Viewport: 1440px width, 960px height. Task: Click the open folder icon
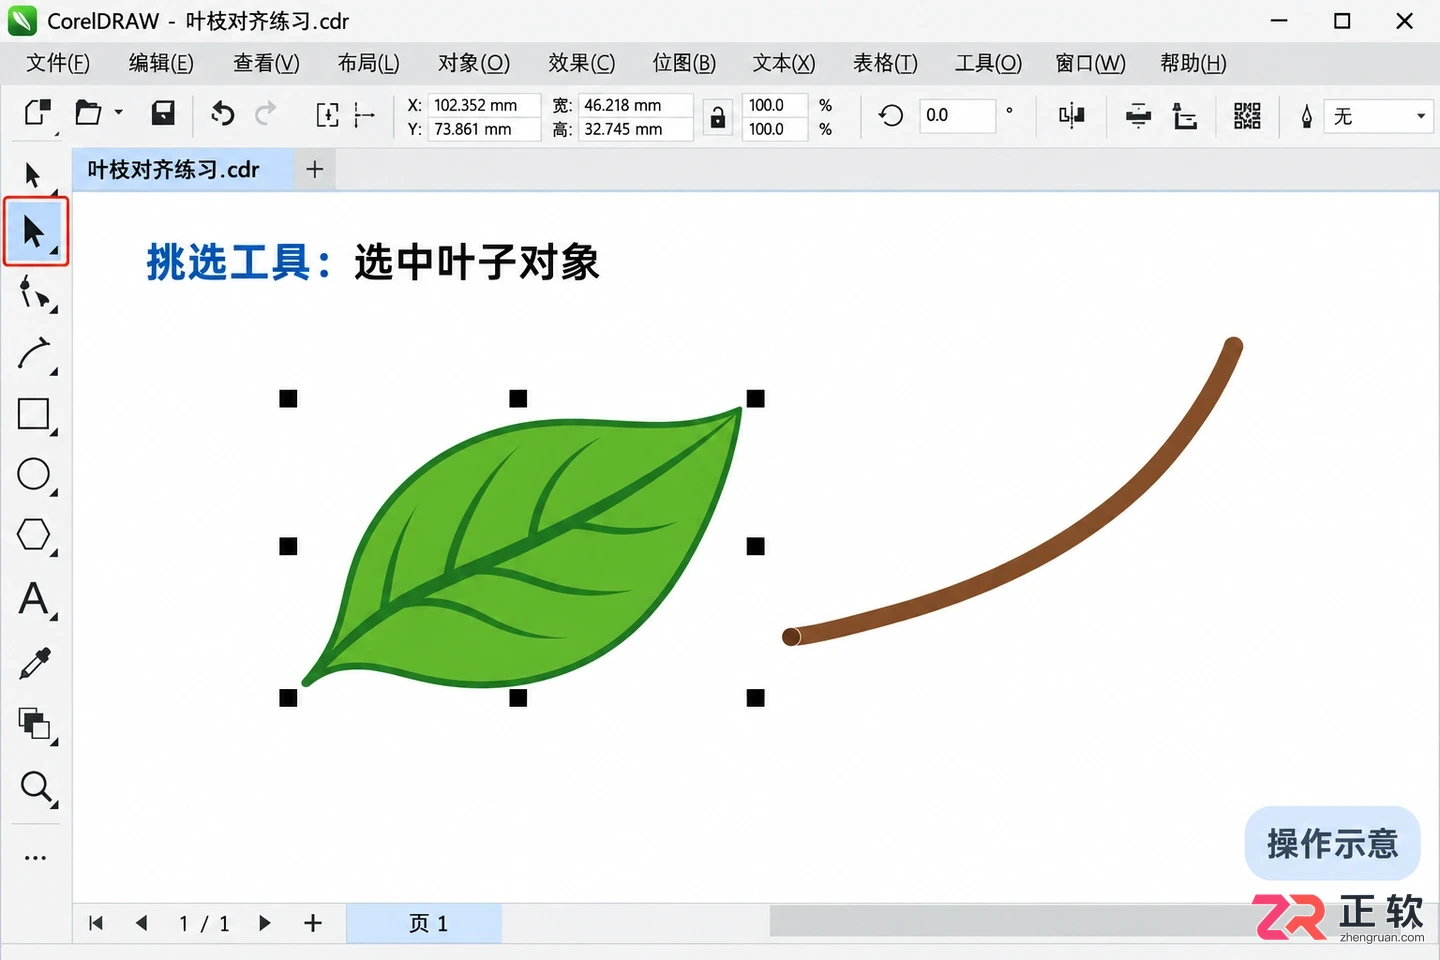click(x=89, y=113)
